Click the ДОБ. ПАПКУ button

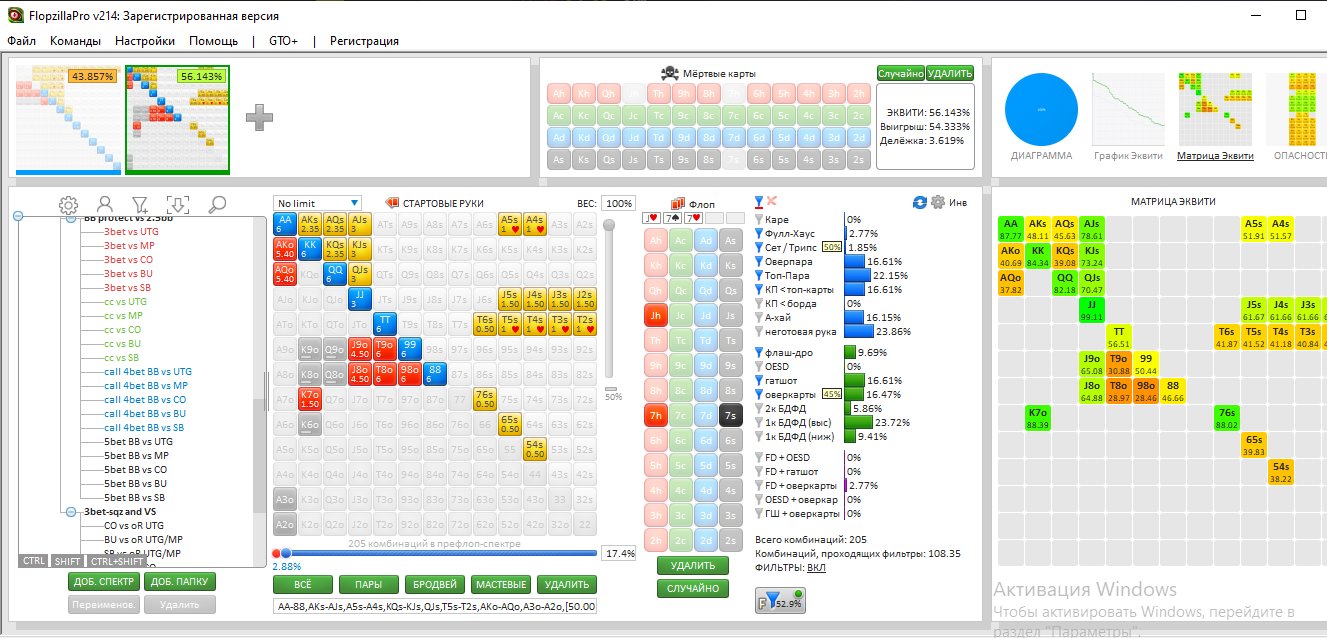coord(180,582)
